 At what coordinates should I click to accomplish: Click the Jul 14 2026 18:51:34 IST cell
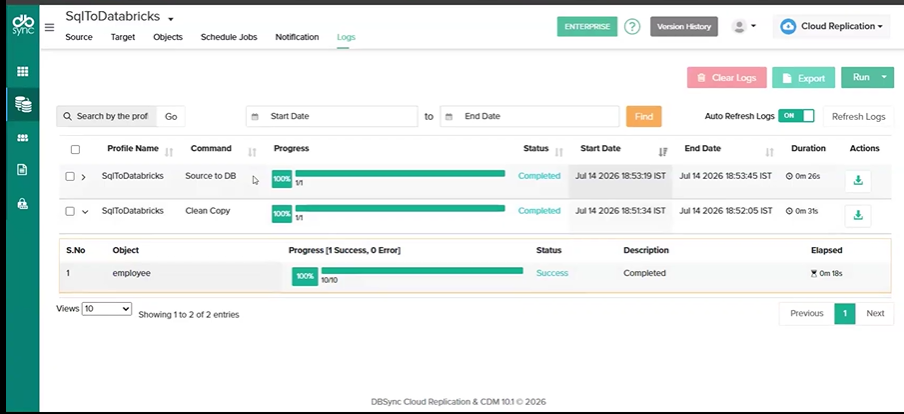(620, 211)
